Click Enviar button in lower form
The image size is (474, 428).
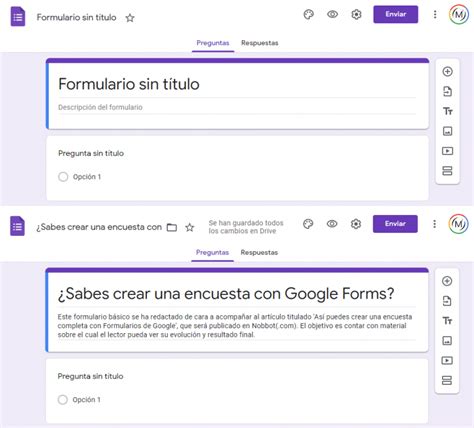(395, 224)
